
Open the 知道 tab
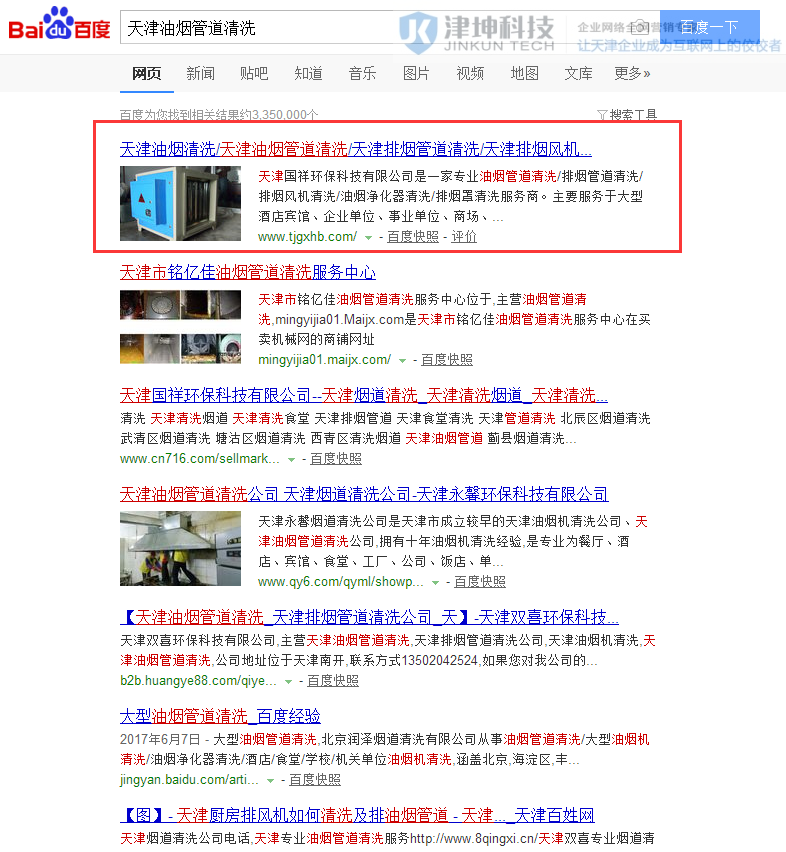click(309, 73)
